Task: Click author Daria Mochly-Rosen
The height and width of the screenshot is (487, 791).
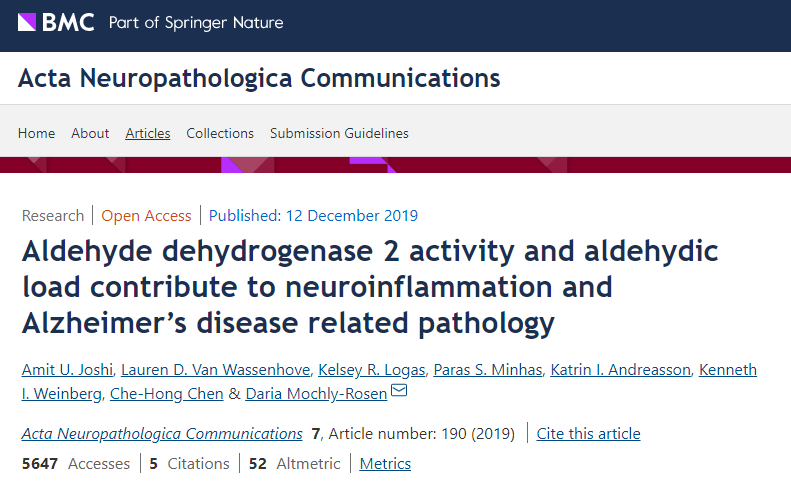Action: [x=316, y=393]
